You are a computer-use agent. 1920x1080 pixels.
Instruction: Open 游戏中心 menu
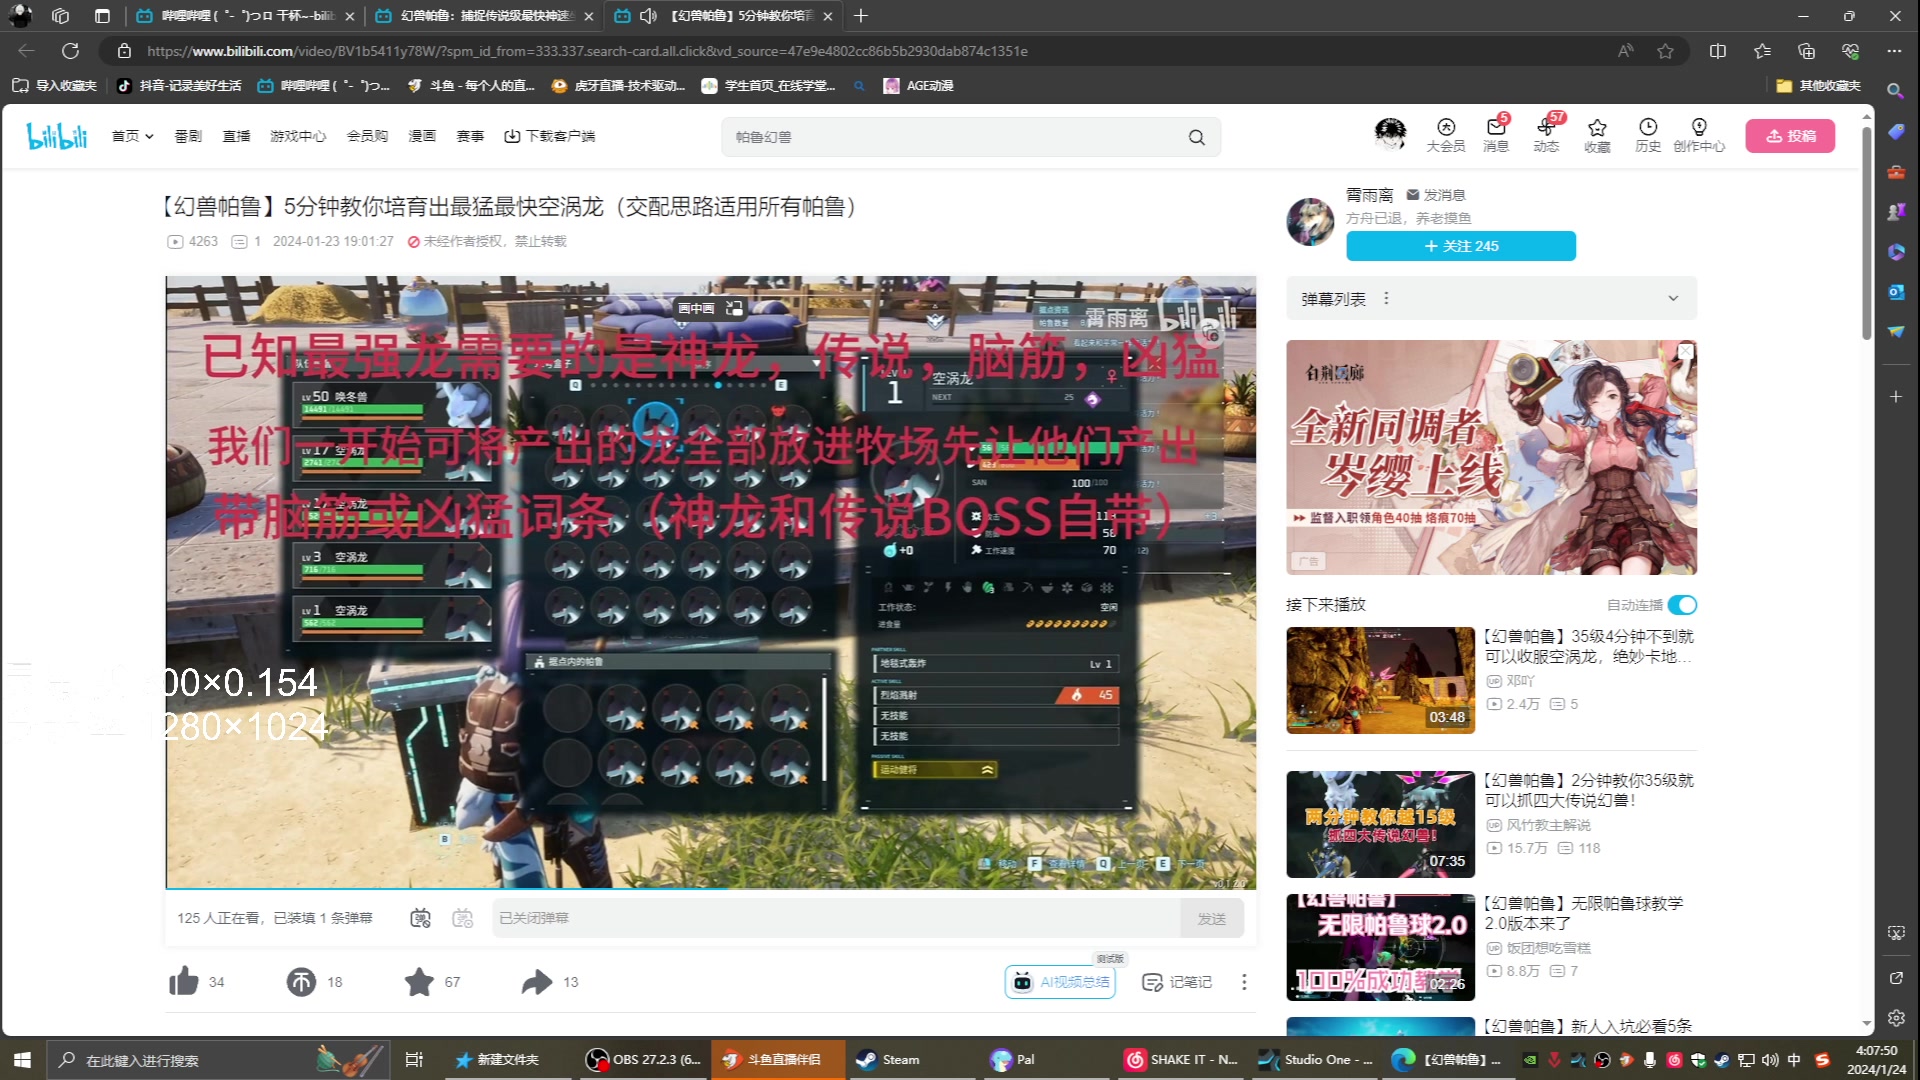pos(298,136)
